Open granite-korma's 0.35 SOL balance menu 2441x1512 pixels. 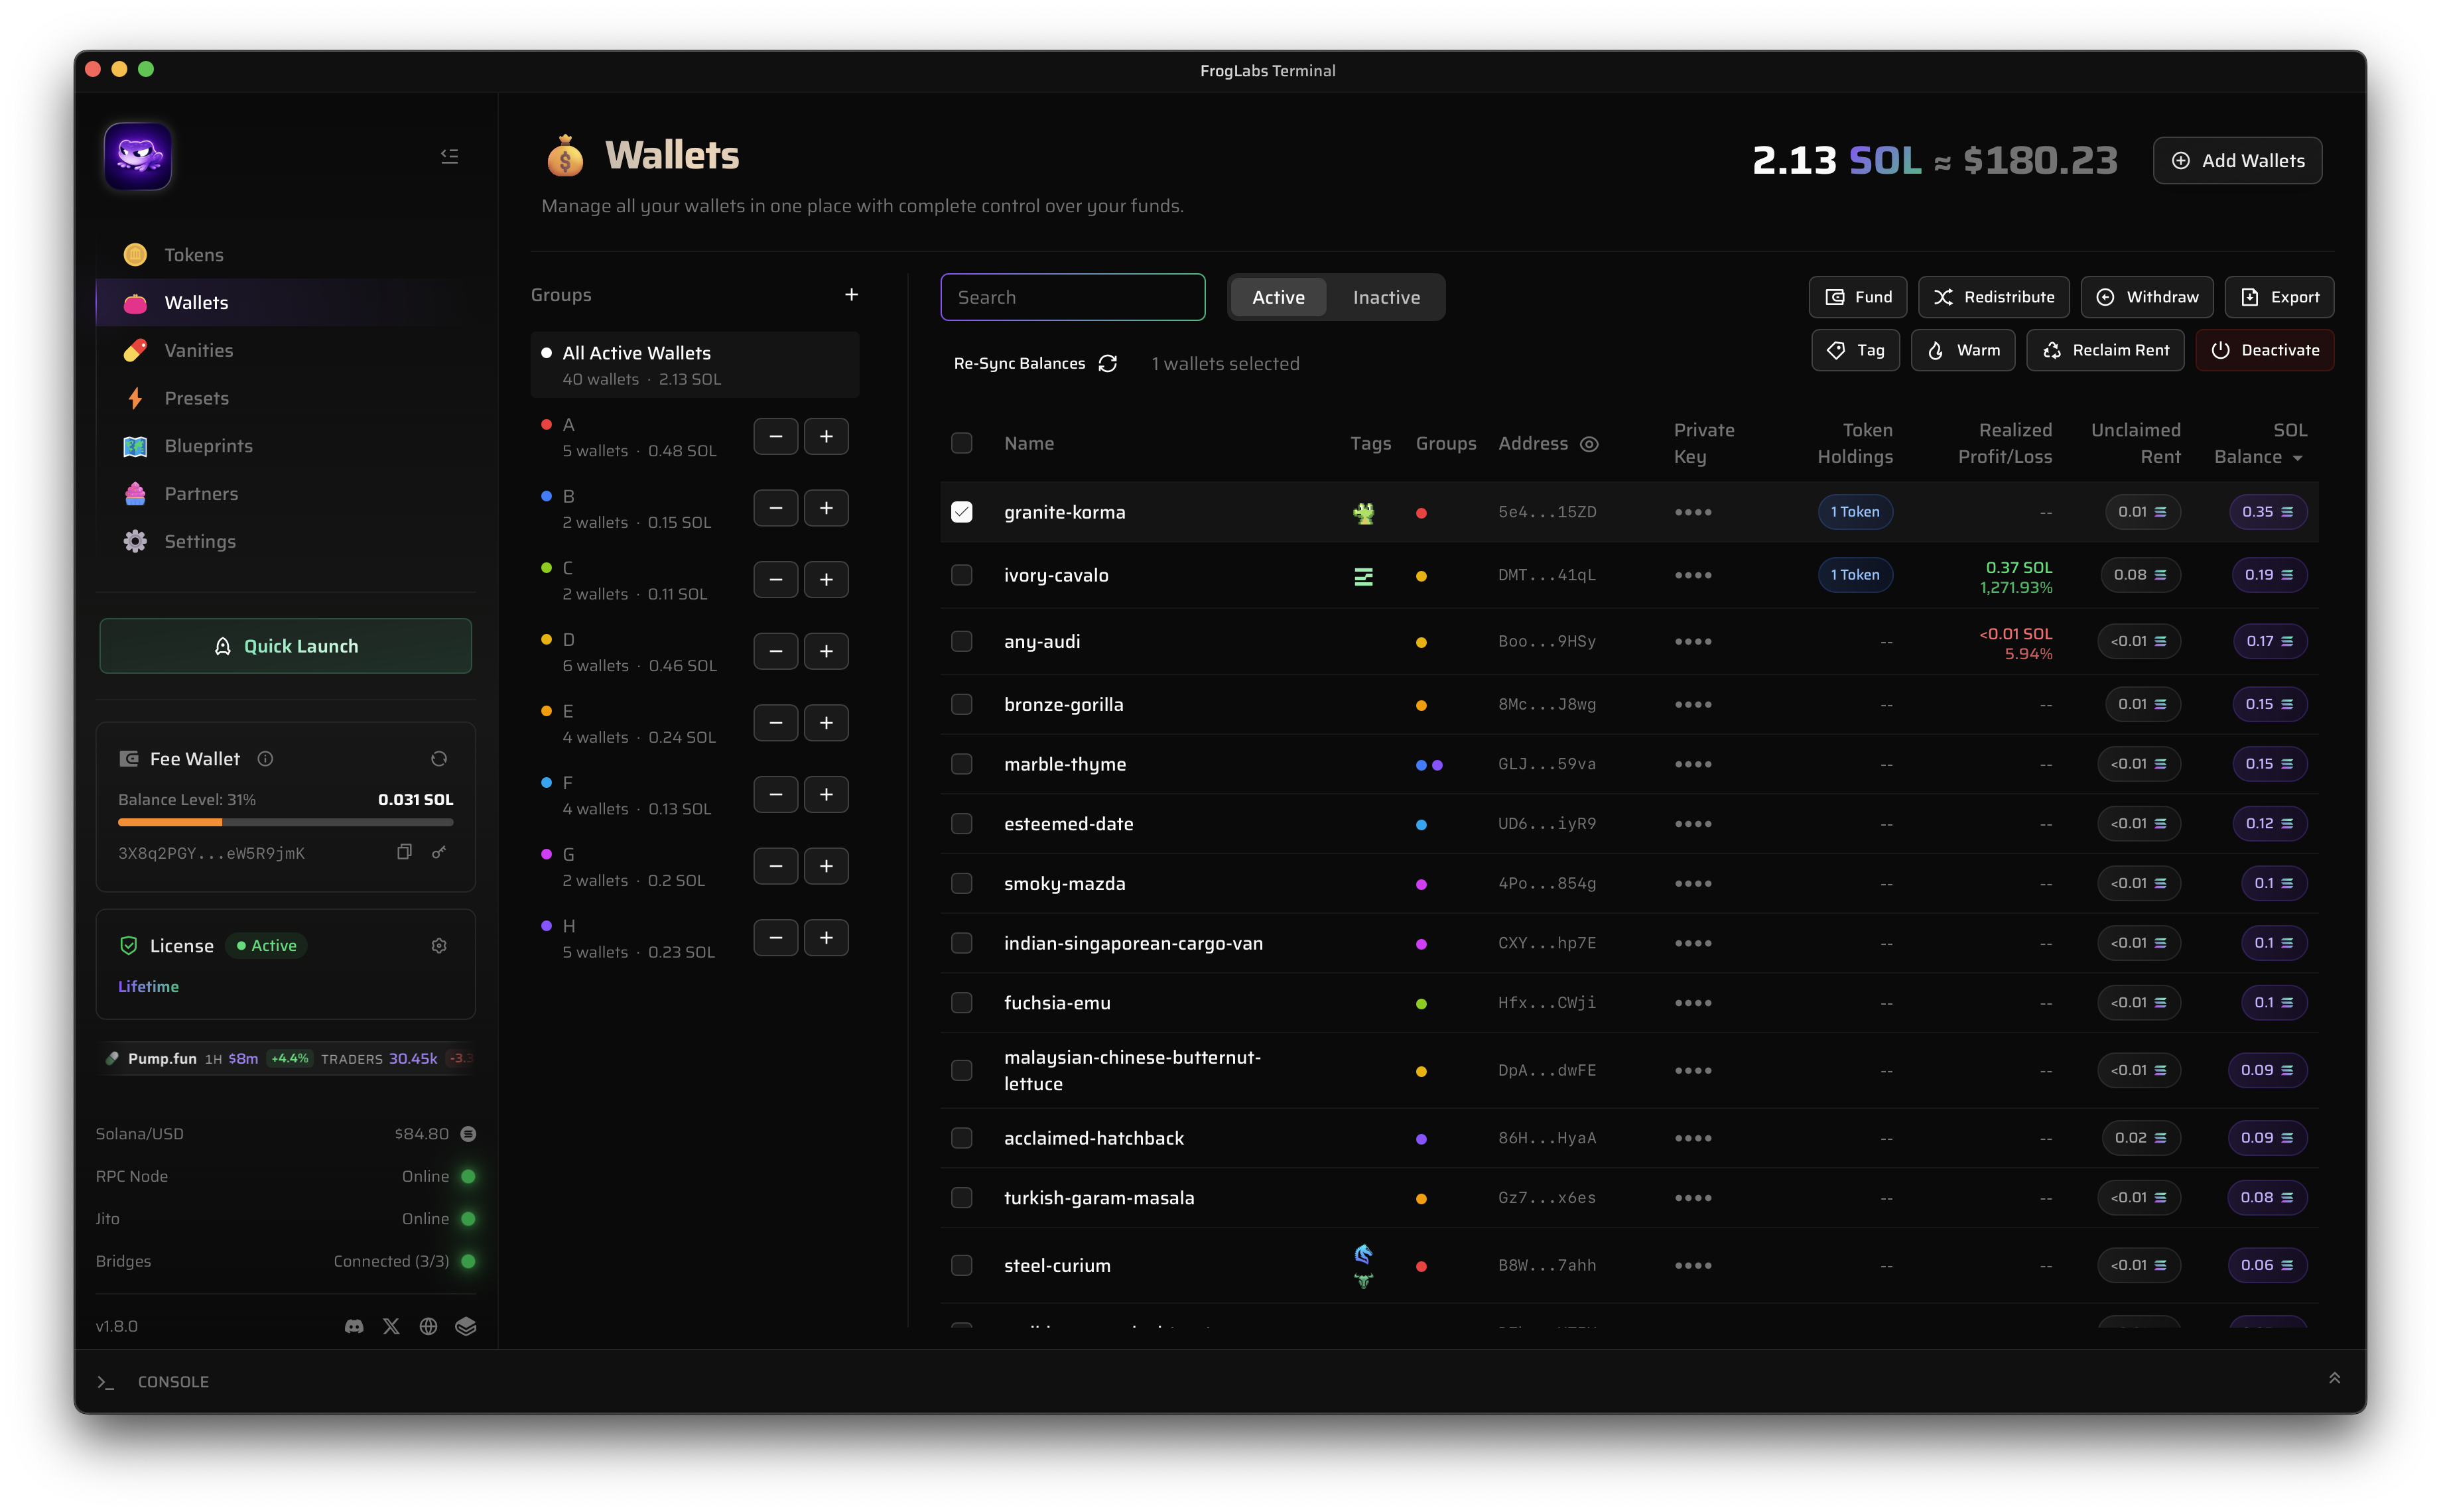coord(2267,512)
